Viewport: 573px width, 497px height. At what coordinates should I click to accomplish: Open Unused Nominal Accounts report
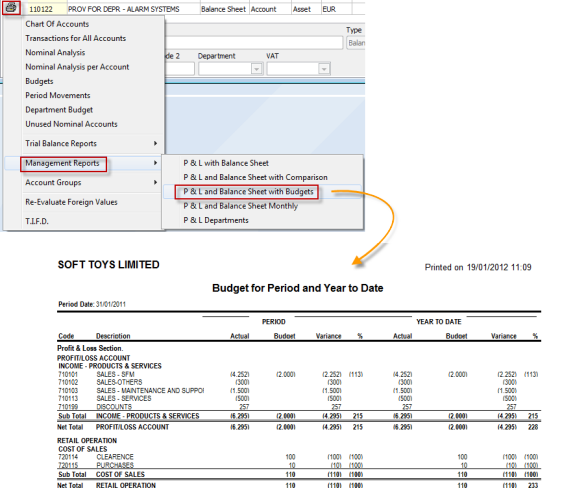pos(71,124)
